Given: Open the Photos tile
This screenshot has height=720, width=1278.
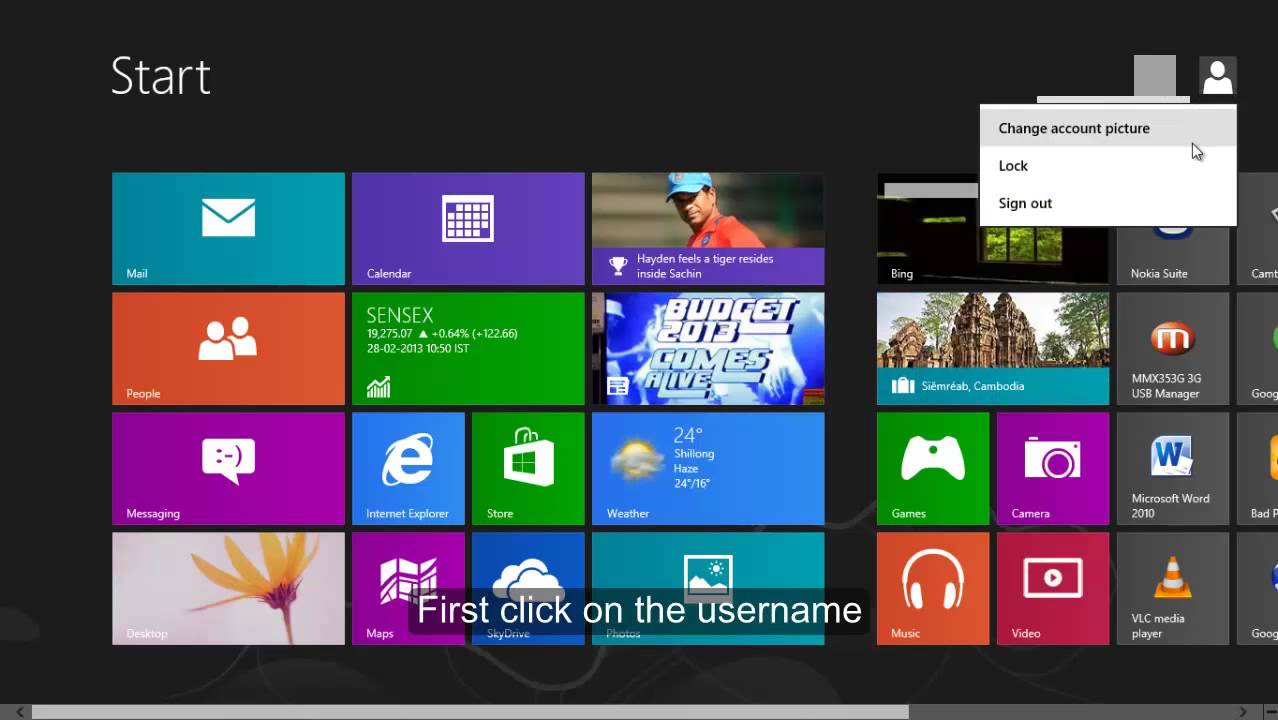Looking at the screenshot, I should click(708, 589).
